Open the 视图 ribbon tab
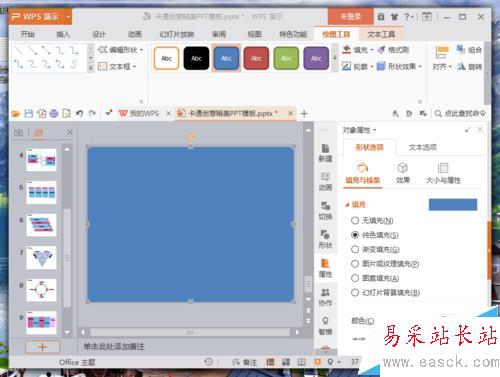The image size is (500, 377). [x=254, y=34]
